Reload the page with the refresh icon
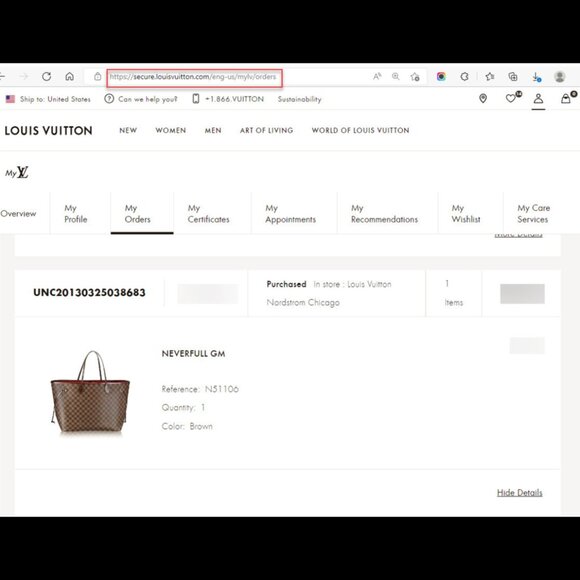Viewport: 580px width, 580px height. [x=46, y=77]
